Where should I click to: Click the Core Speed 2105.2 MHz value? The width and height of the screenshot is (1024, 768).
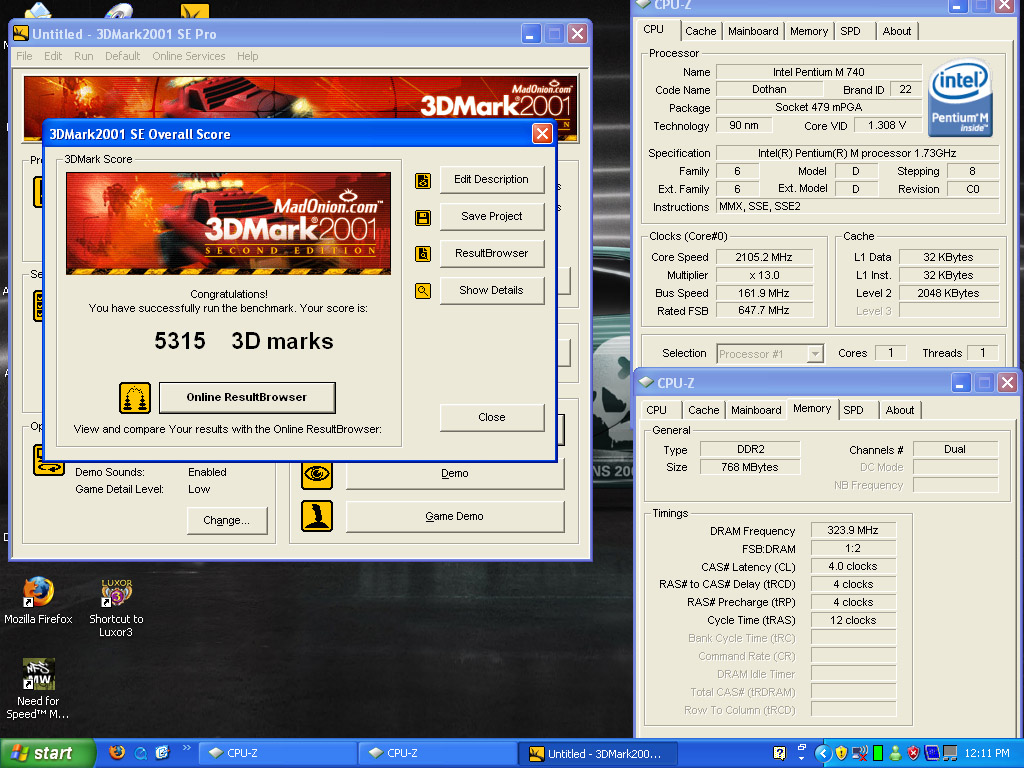click(764, 257)
